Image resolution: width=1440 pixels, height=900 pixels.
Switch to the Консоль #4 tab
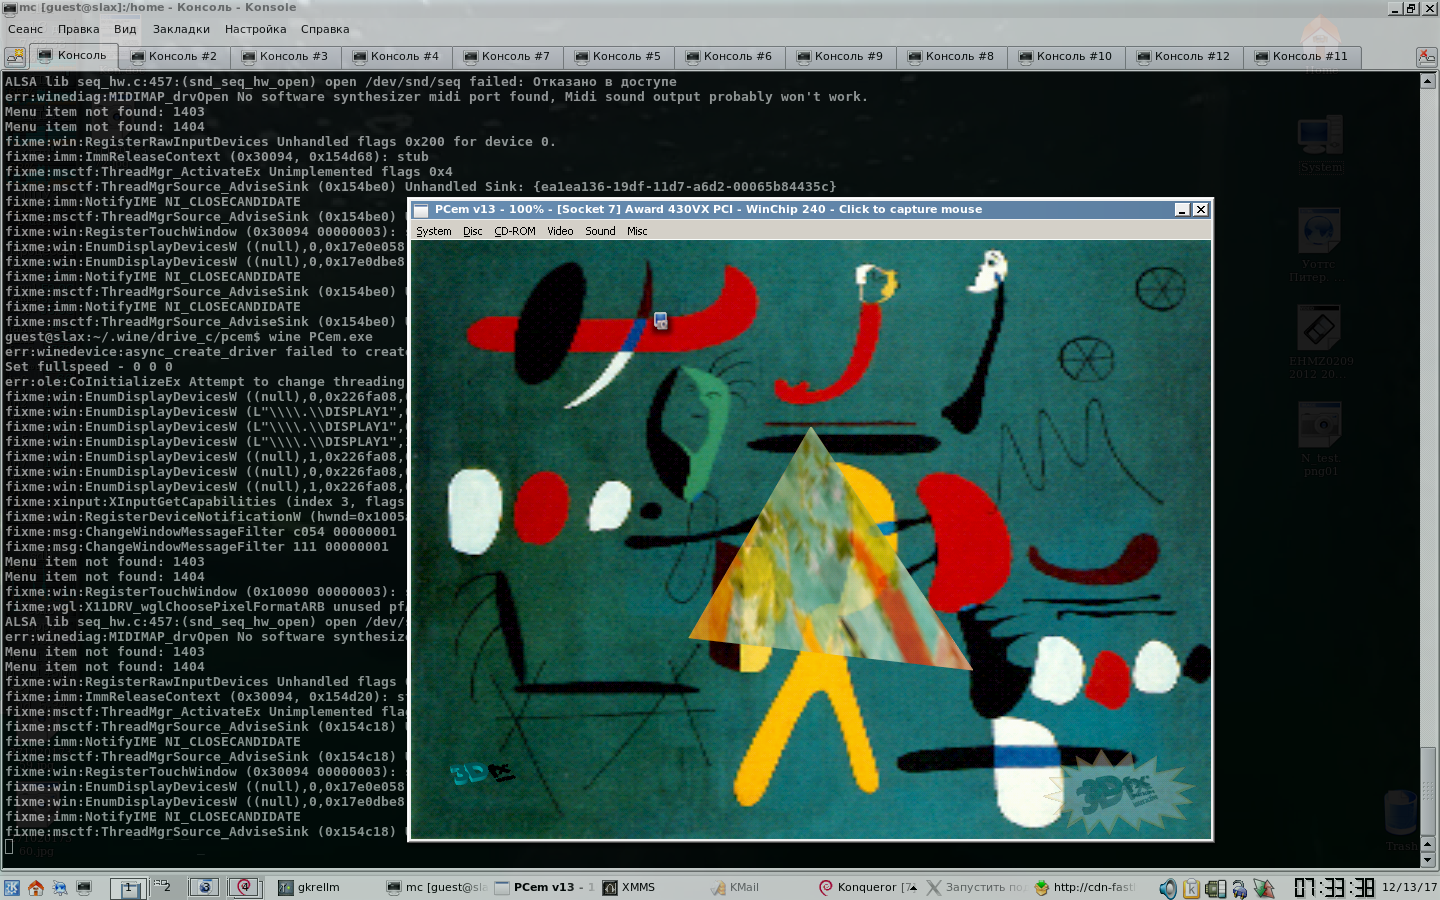tap(396, 57)
